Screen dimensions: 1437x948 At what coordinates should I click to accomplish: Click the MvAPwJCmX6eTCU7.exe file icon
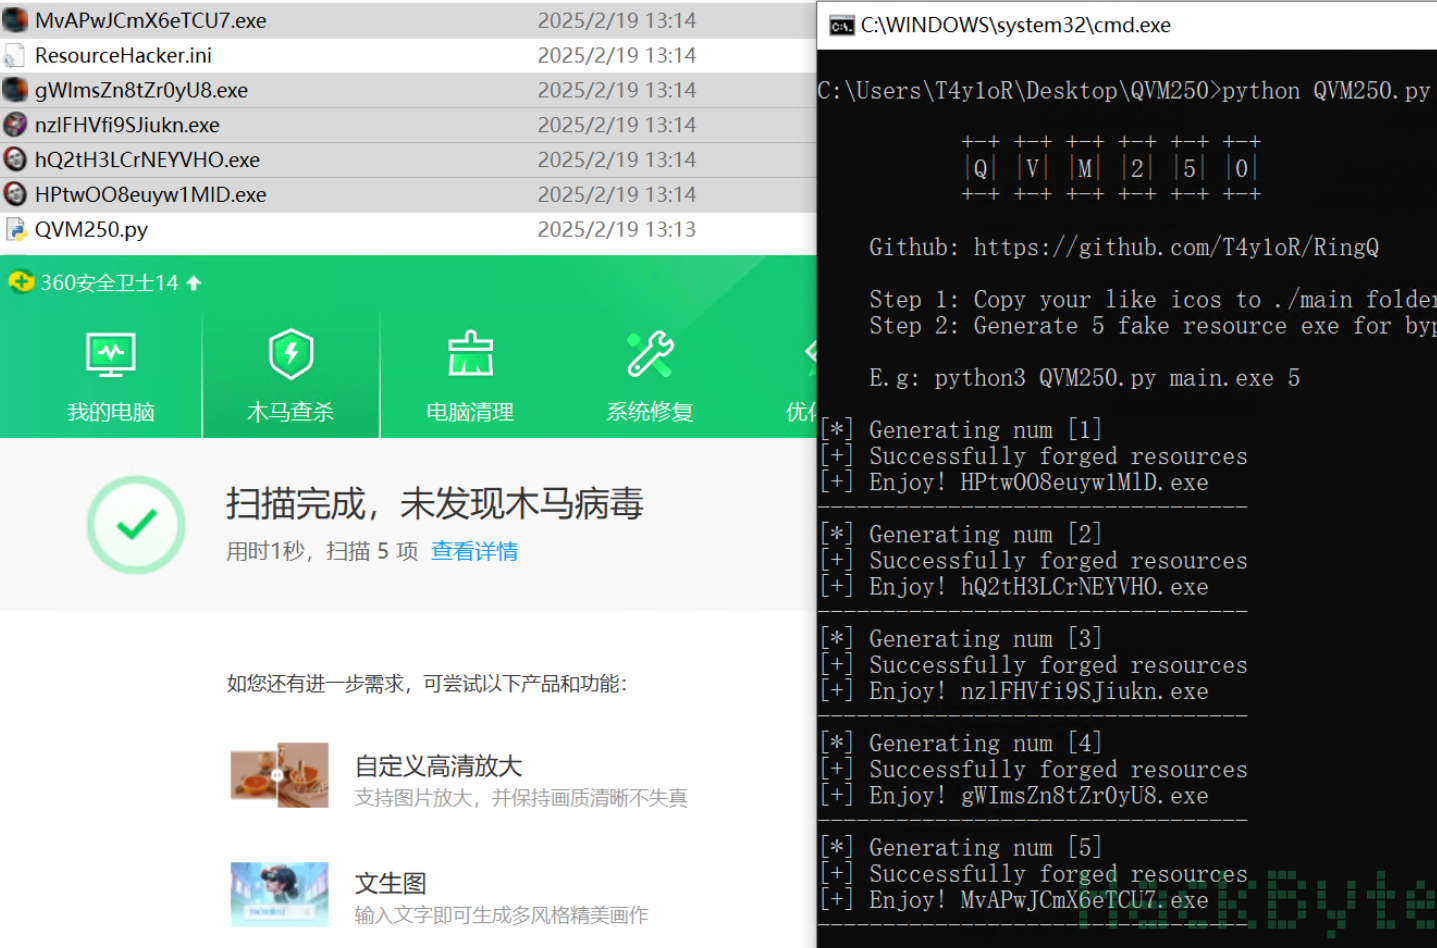[x=15, y=20]
